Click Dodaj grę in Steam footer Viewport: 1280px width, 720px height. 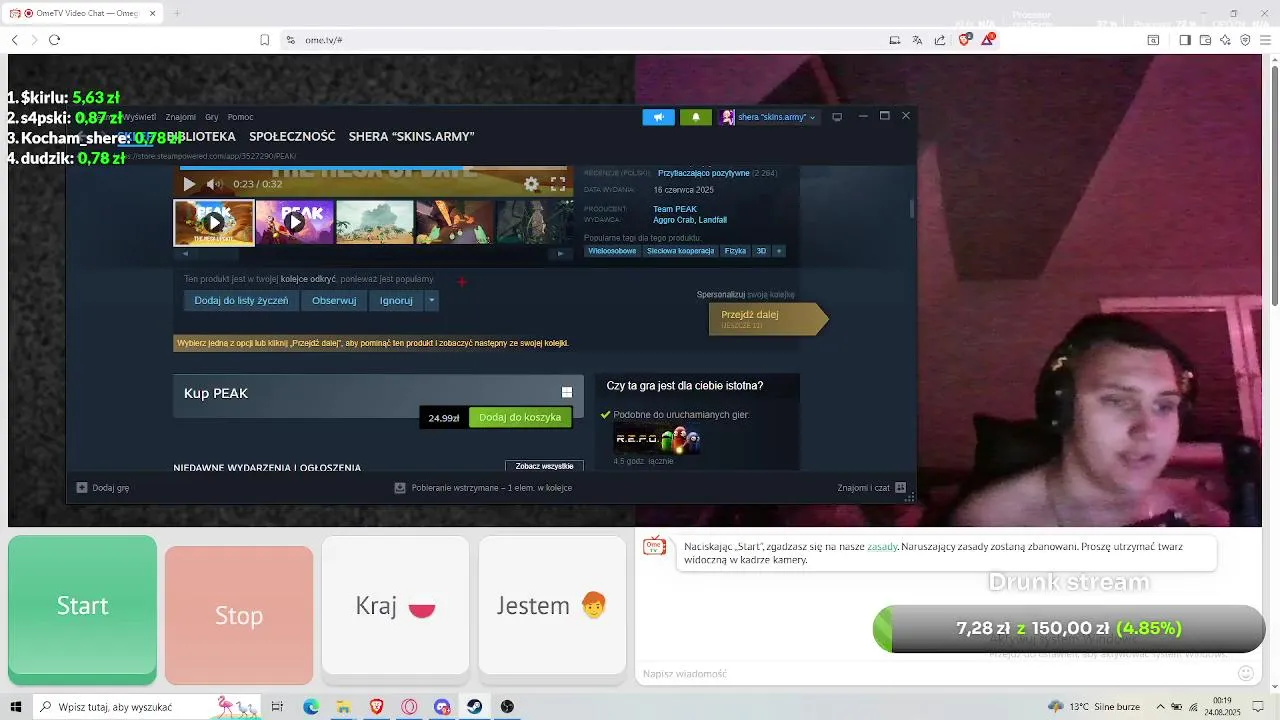tap(103, 488)
